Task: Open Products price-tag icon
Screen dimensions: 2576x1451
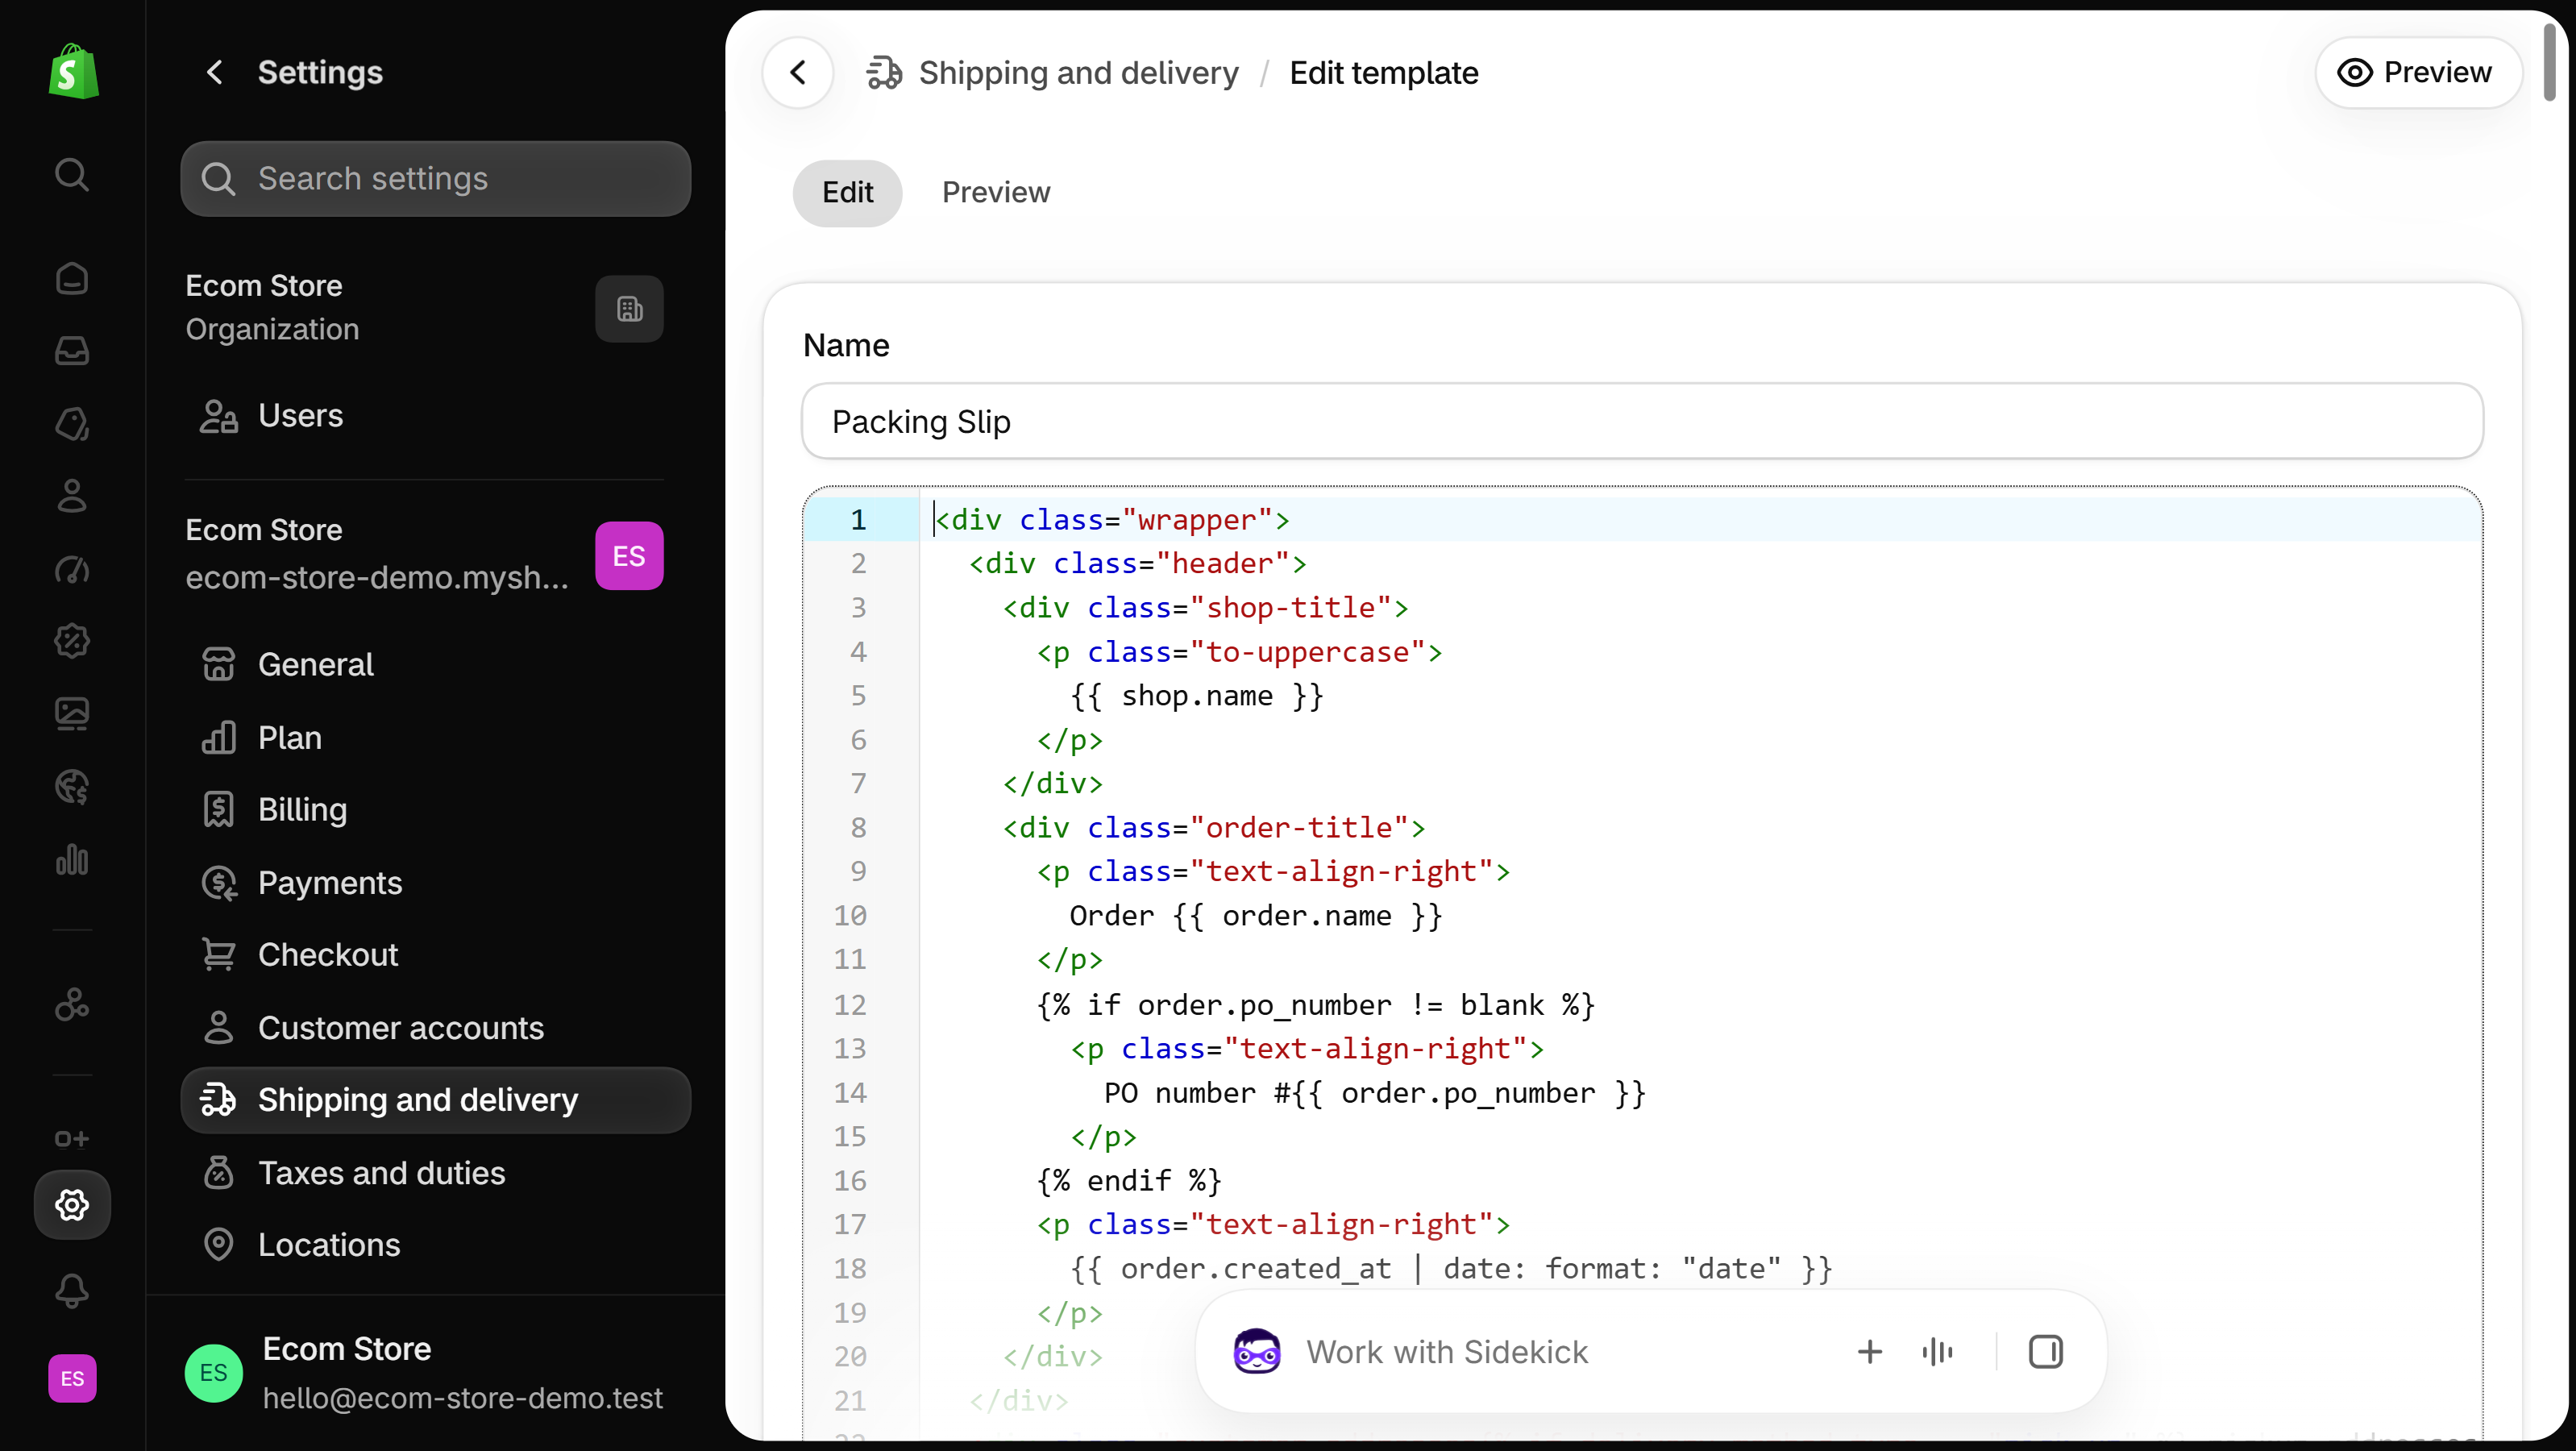Action: (72, 423)
